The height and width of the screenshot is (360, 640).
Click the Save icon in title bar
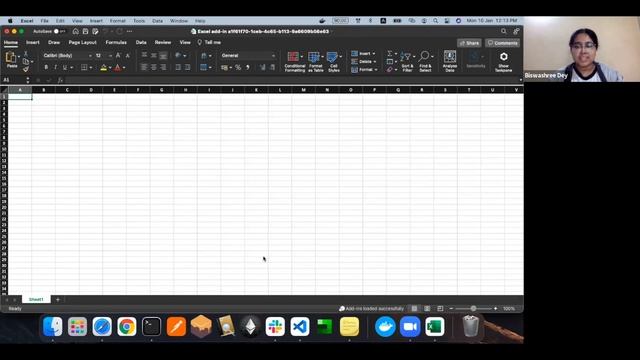(x=85, y=31)
